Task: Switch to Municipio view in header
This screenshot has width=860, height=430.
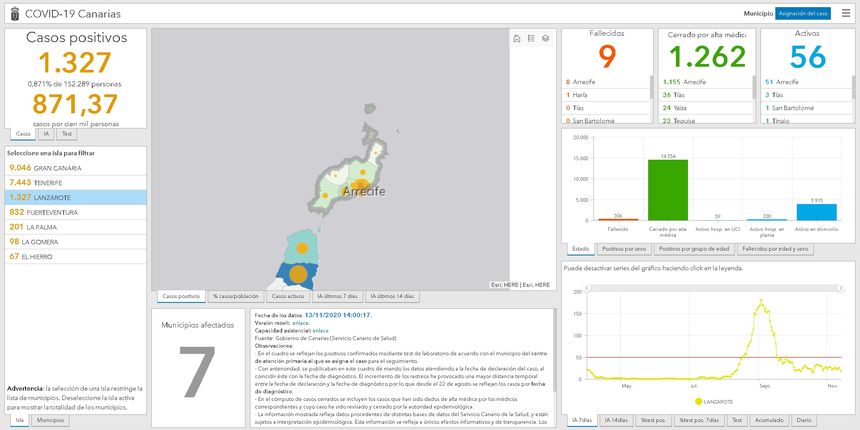Action: coord(758,14)
